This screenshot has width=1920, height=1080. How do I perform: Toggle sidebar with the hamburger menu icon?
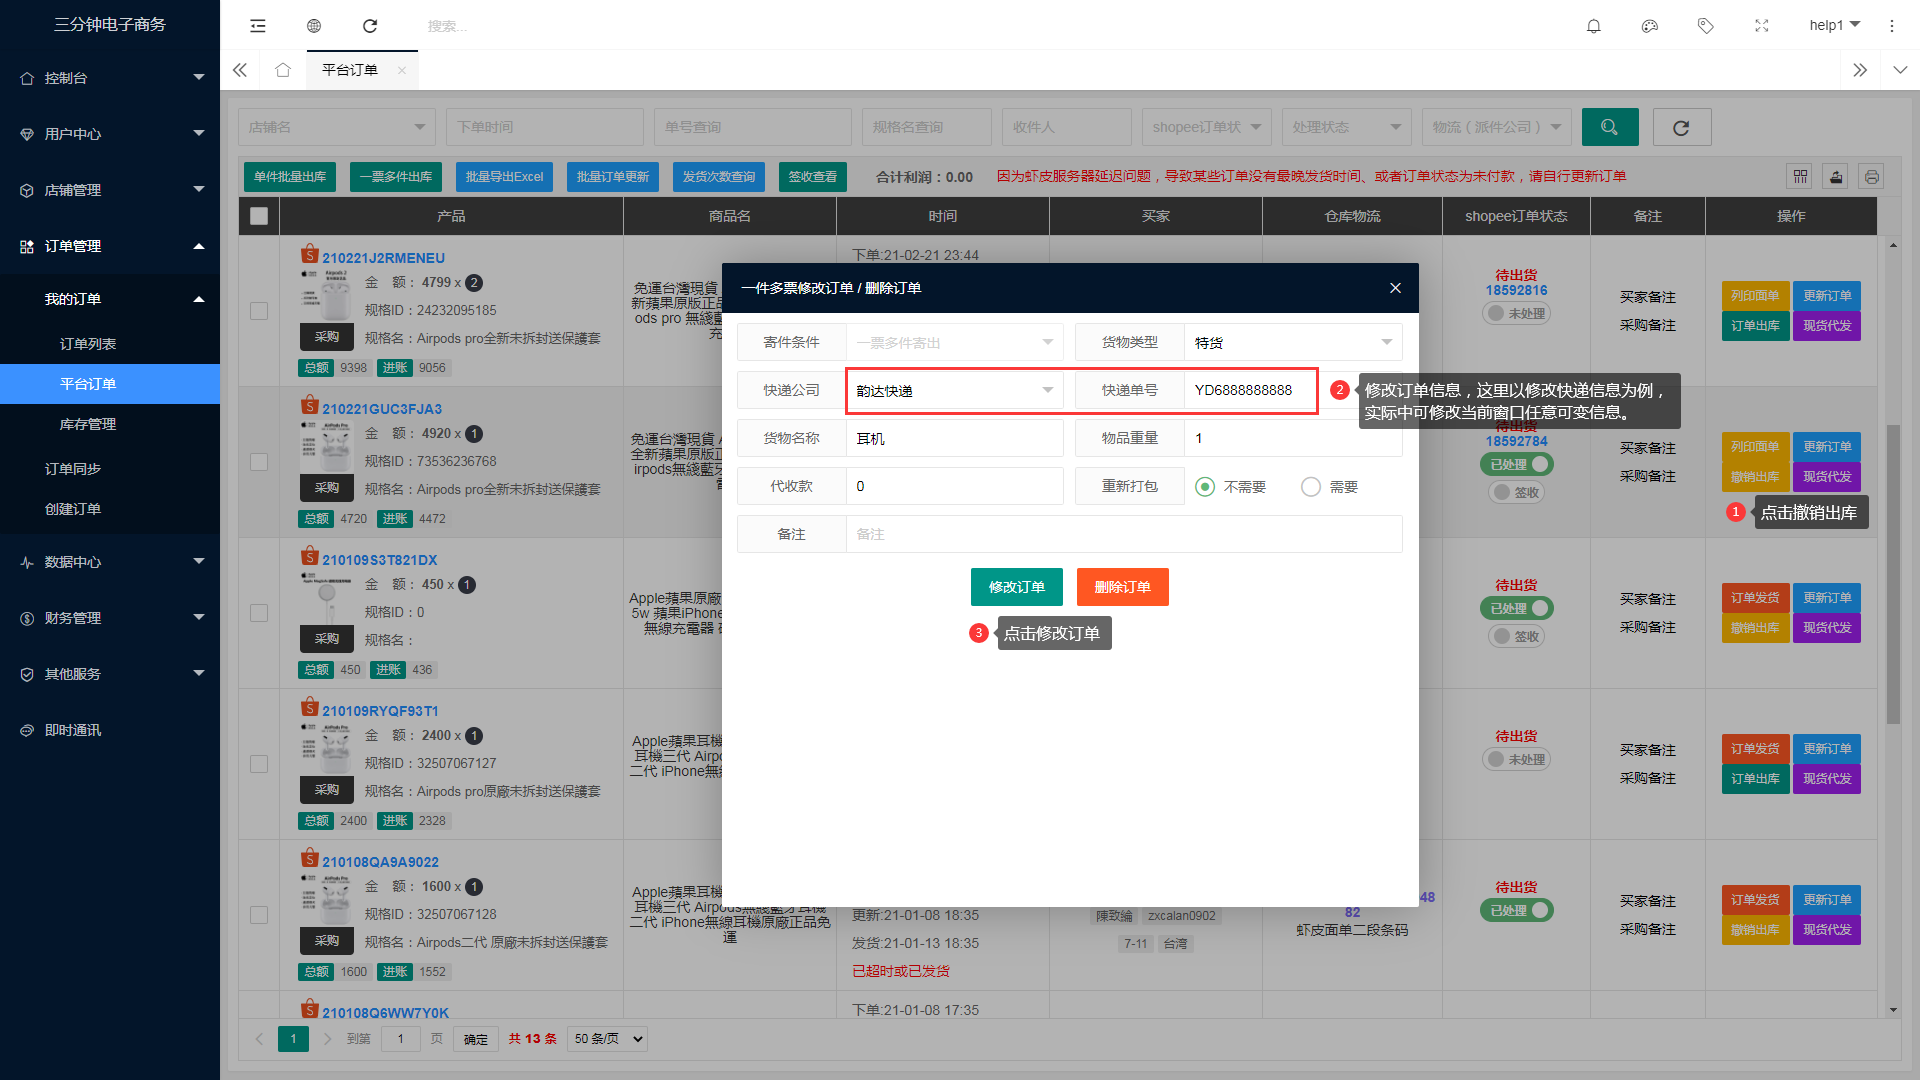[258, 26]
